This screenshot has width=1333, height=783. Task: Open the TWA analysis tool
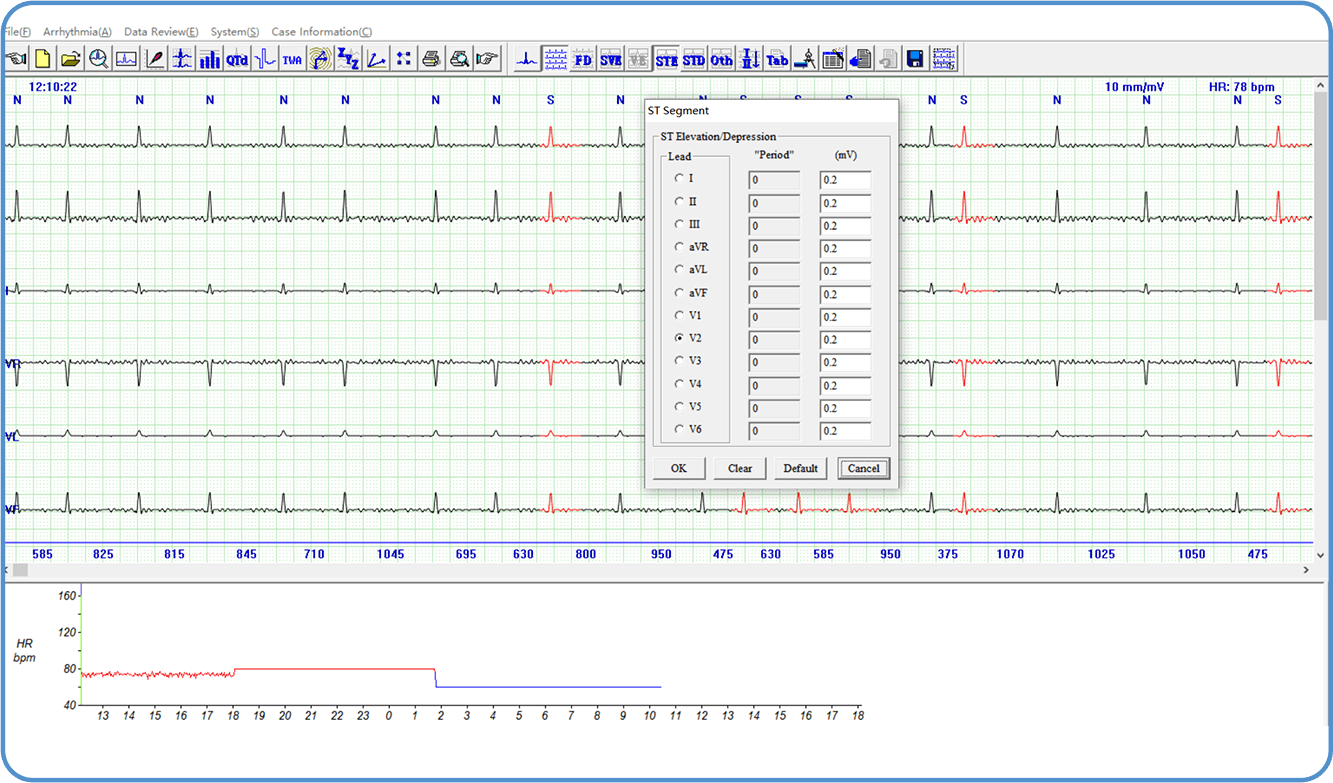(292, 59)
